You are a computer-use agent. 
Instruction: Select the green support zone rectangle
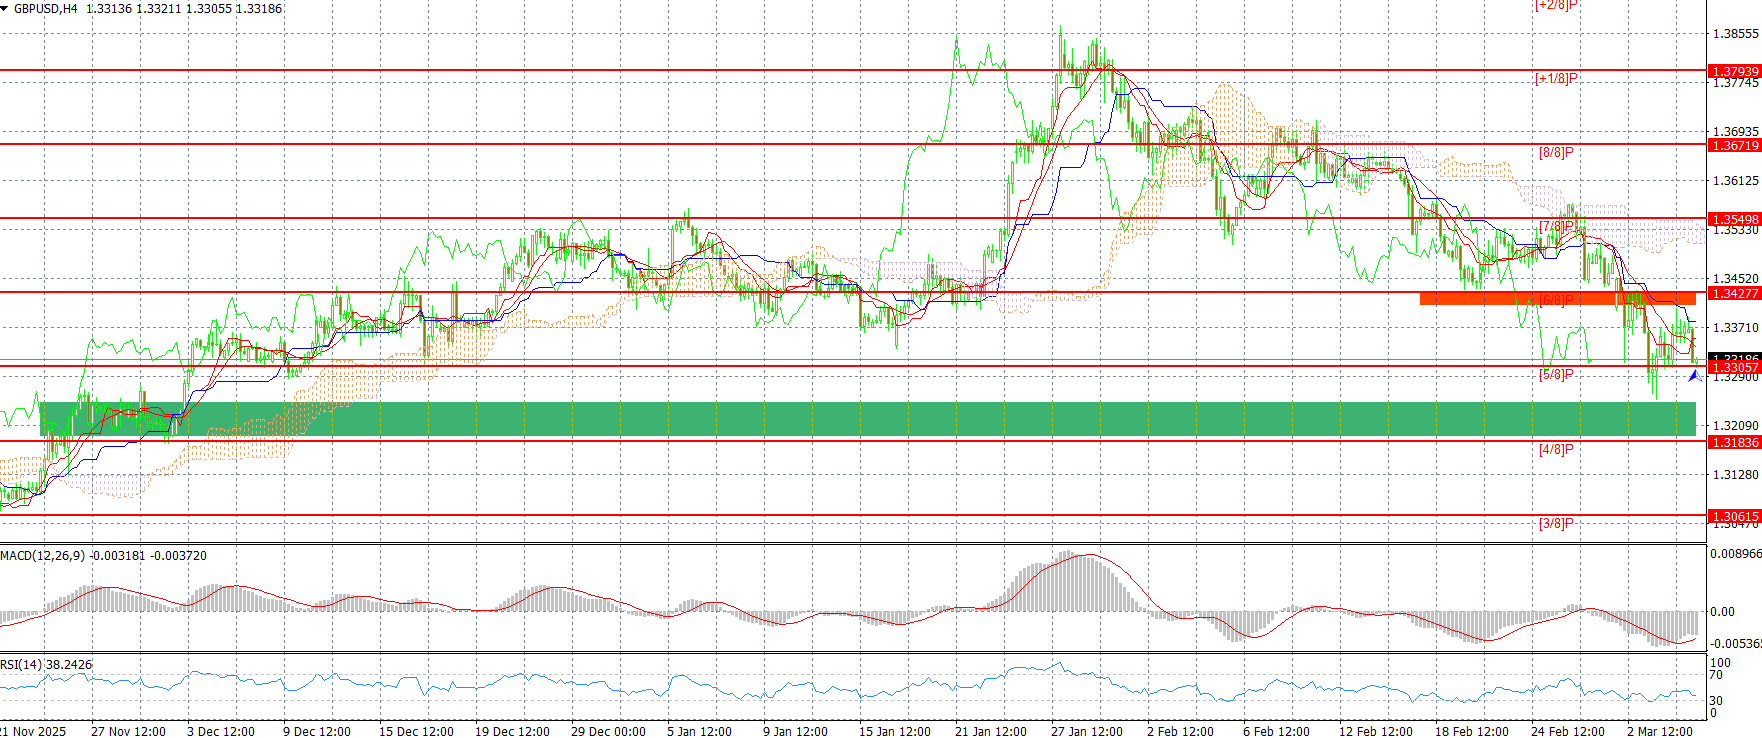(868, 419)
